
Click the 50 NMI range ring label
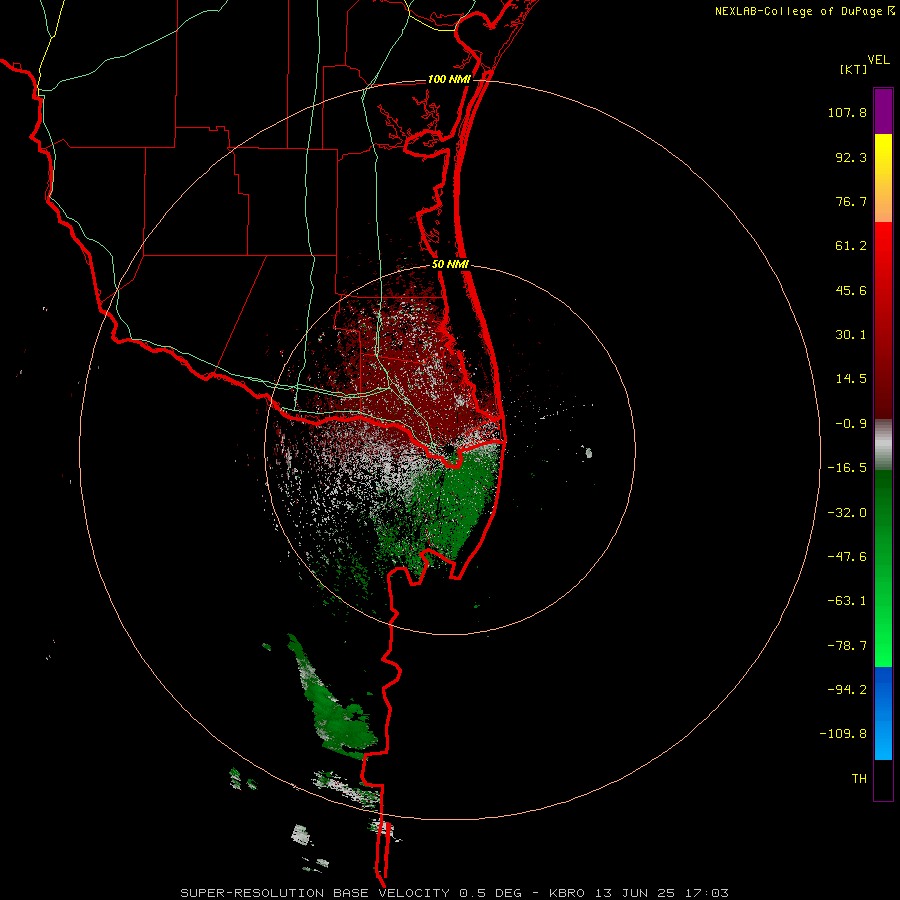point(451,265)
